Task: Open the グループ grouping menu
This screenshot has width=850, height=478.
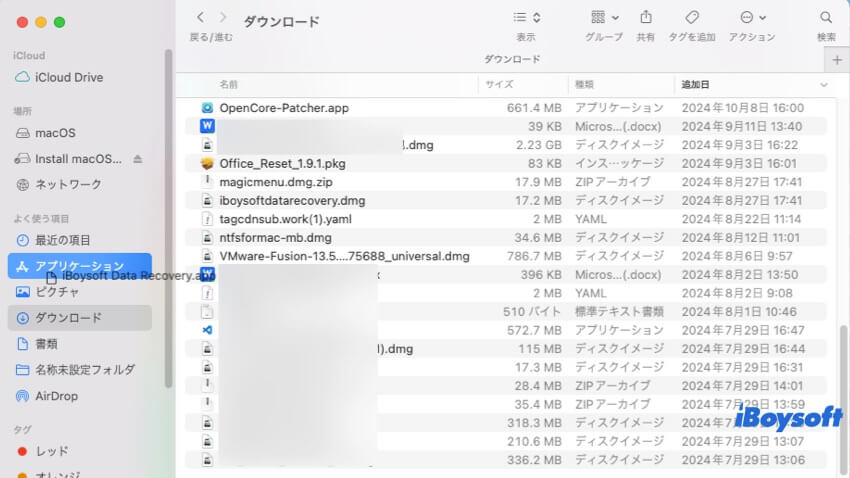Action: [604, 17]
